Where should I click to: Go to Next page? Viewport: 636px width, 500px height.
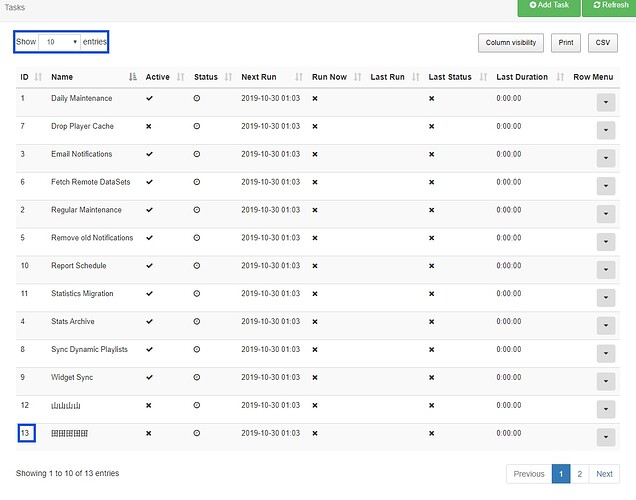pyautogui.click(x=604, y=474)
